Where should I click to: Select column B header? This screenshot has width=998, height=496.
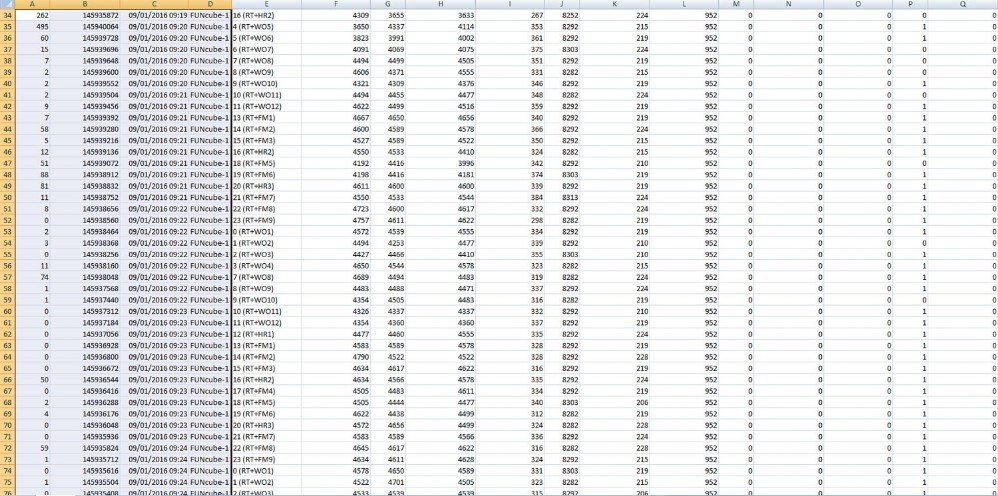(85, 4)
